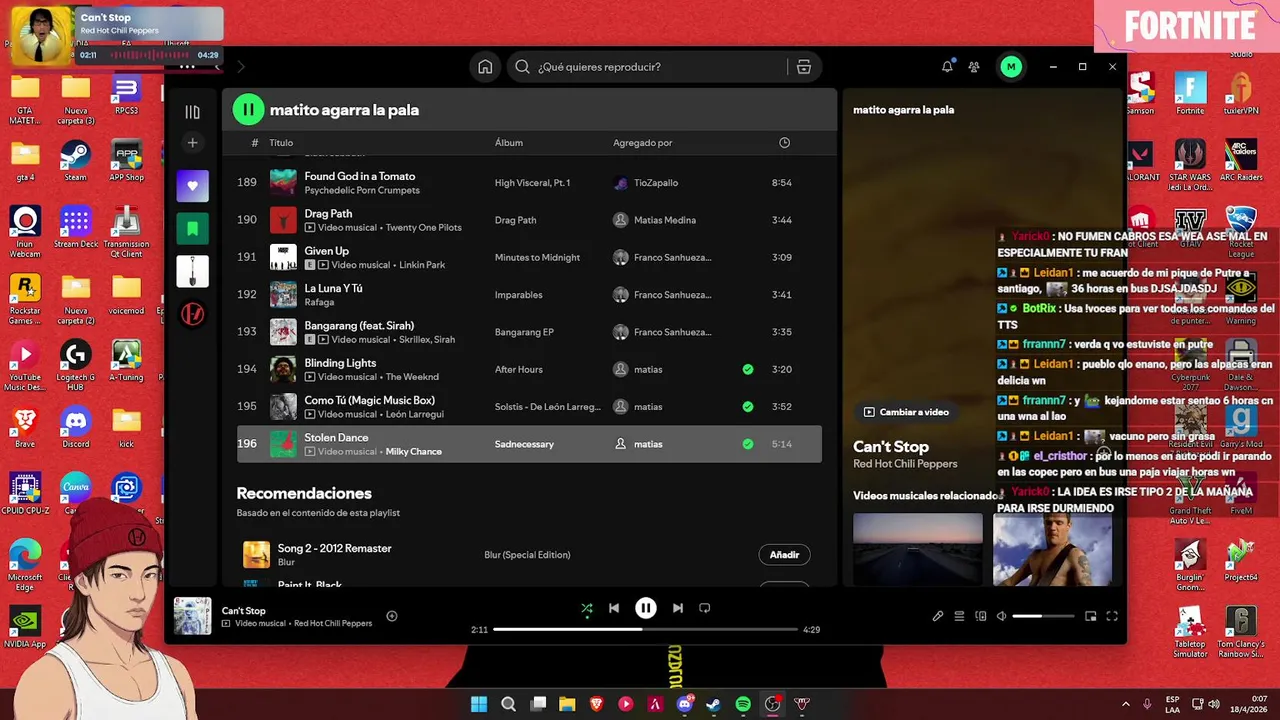Open lyrics microphone icon in player
This screenshot has height=720, width=1280.
(938, 616)
